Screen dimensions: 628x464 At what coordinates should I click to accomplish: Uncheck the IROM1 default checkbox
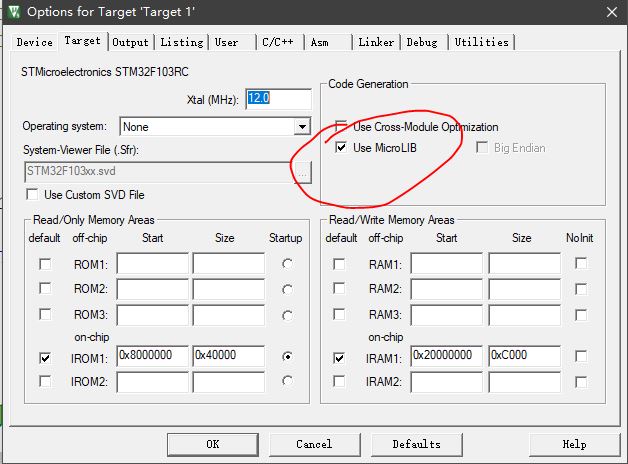[x=45, y=358]
